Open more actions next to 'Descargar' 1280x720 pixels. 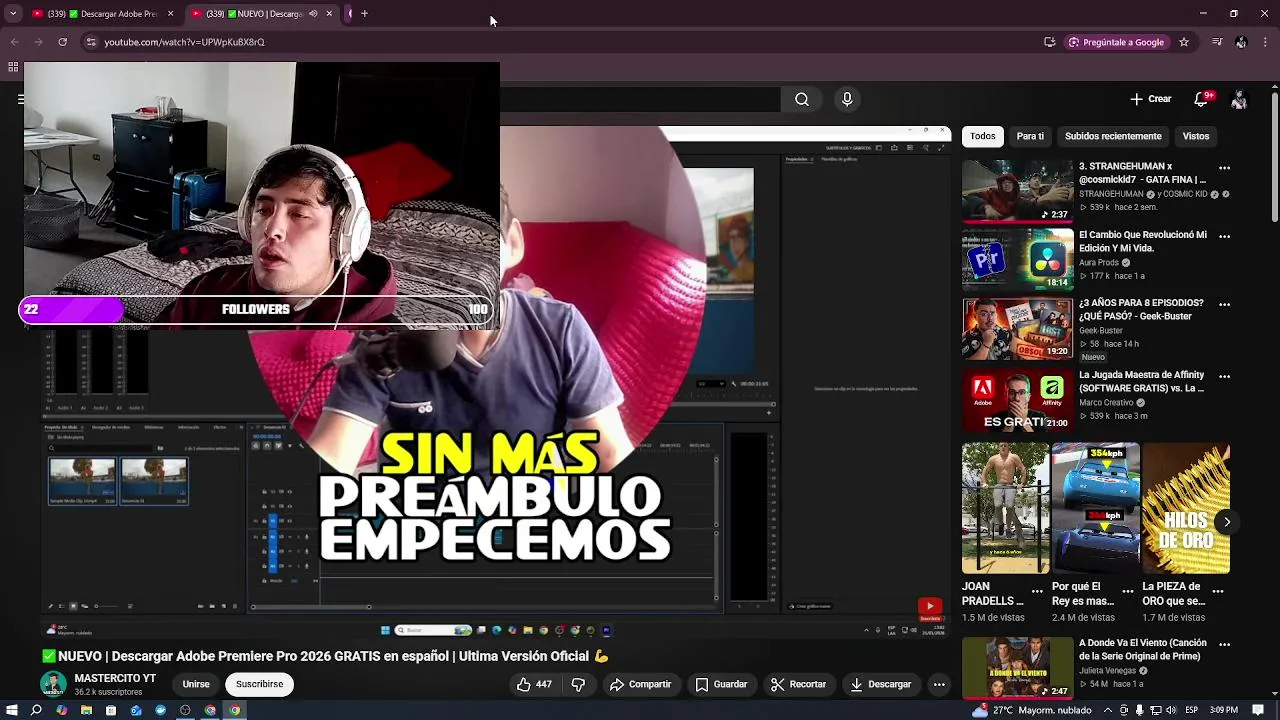point(939,684)
